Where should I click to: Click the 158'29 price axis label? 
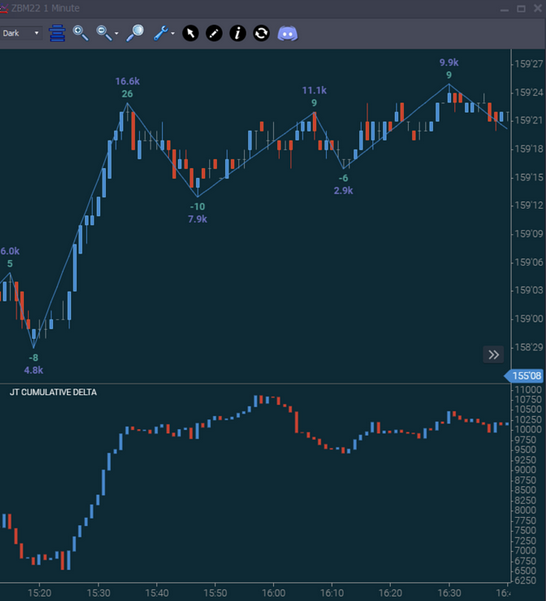click(529, 347)
